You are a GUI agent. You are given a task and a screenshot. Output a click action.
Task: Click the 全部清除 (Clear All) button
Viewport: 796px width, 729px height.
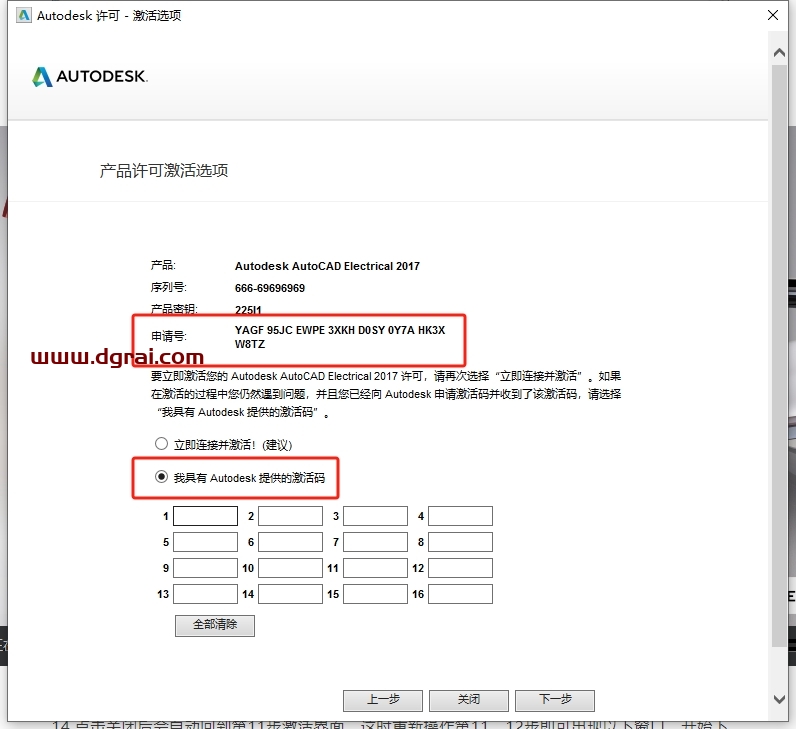[215, 625]
